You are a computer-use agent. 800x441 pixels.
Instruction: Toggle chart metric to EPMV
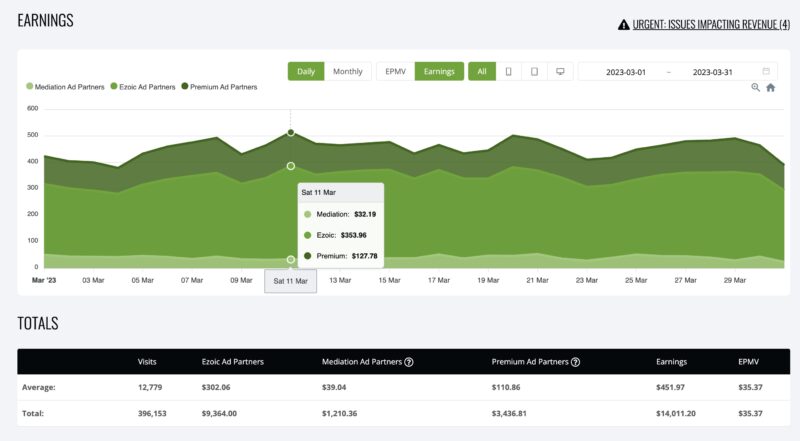pos(395,71)
